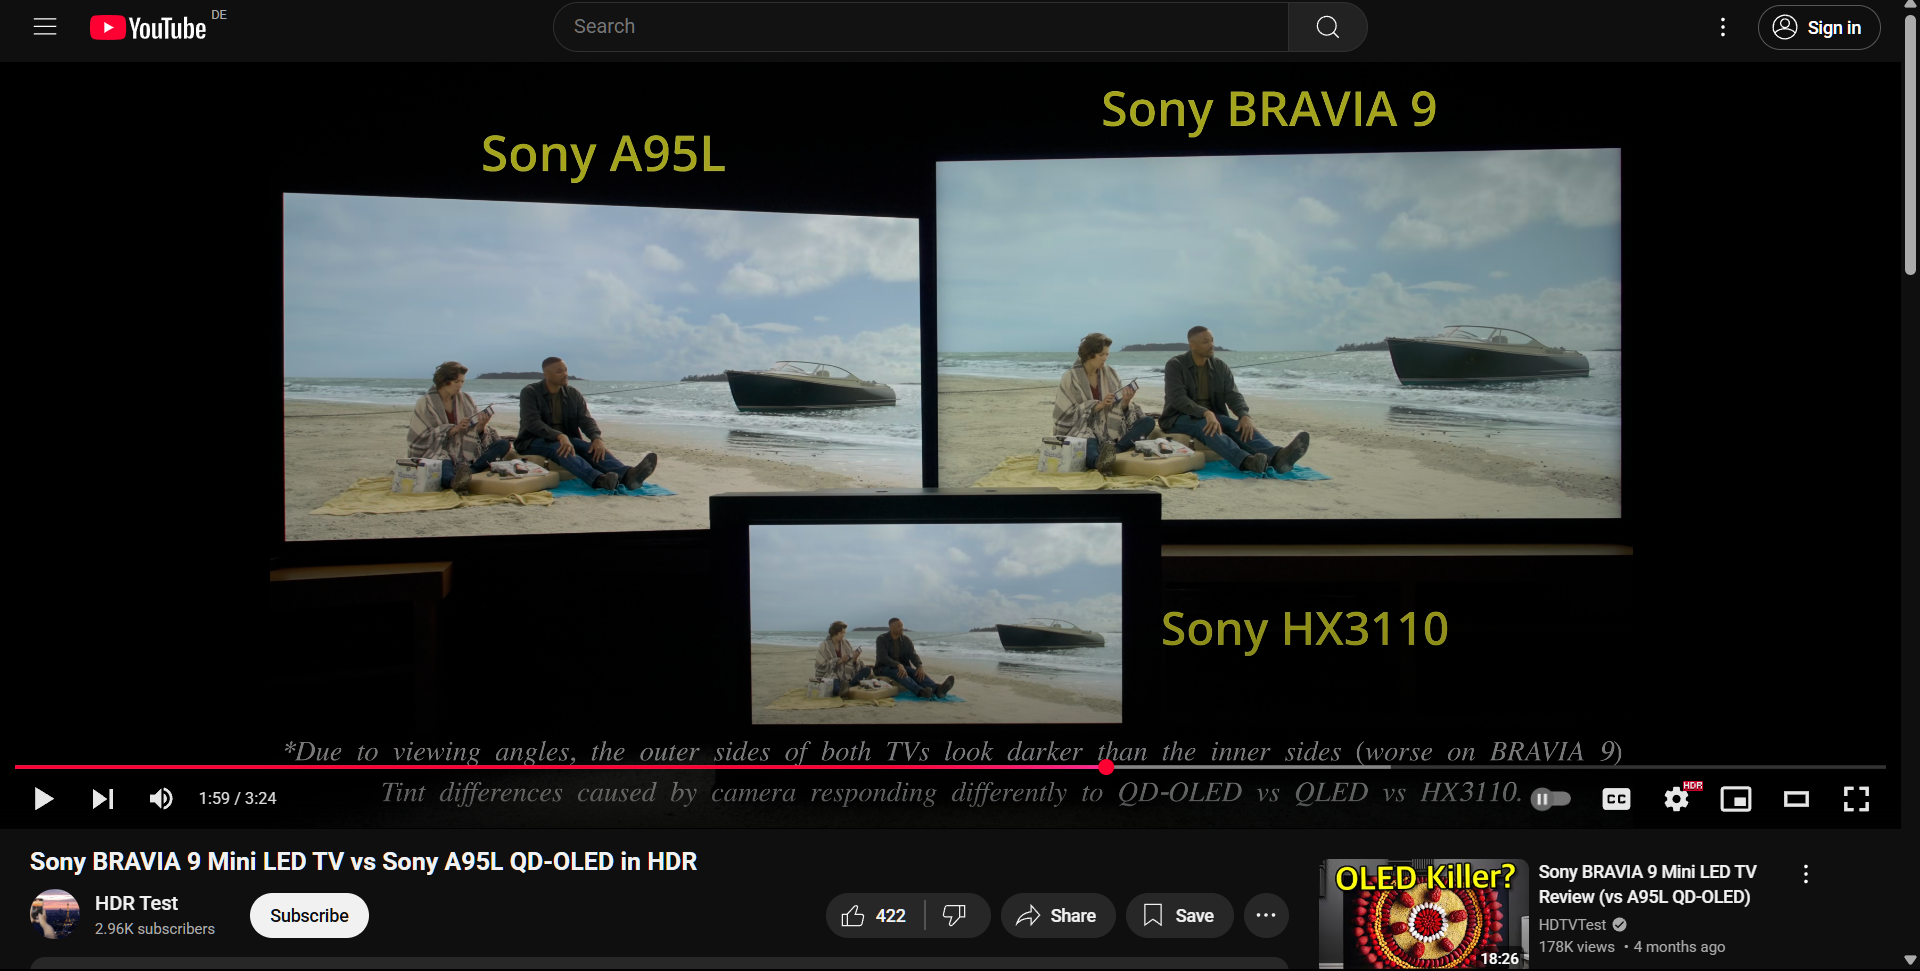The width and height of the screenshot is (1920, 971).
Task: Switch to miniplayer mode
Action: click(x=1736, y=799)
